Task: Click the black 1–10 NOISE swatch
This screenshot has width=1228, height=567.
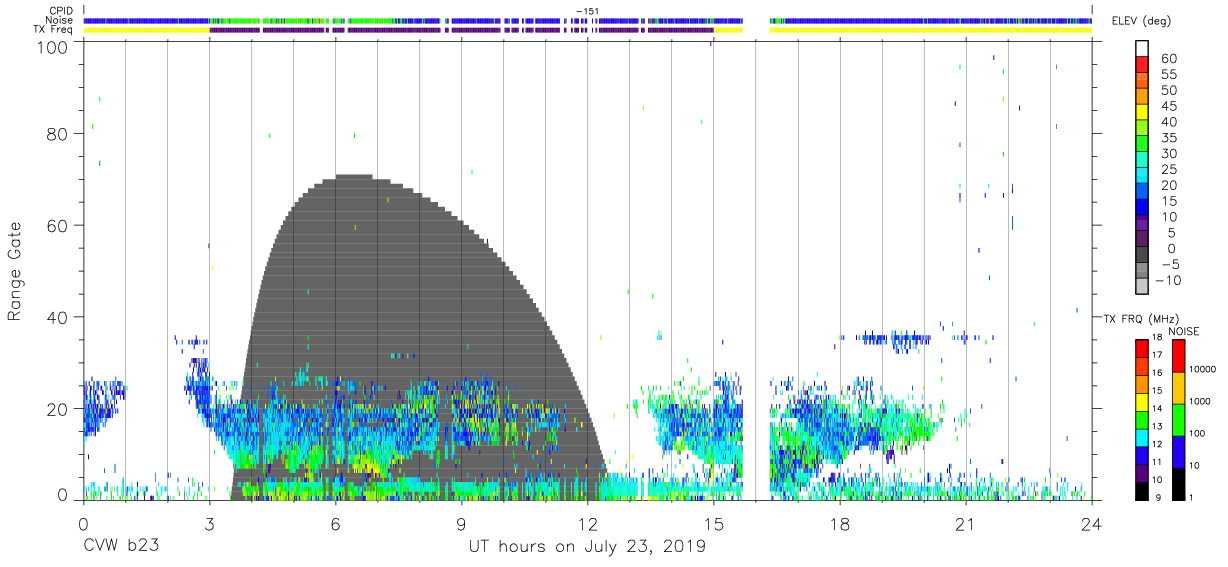Action: 1177,484
